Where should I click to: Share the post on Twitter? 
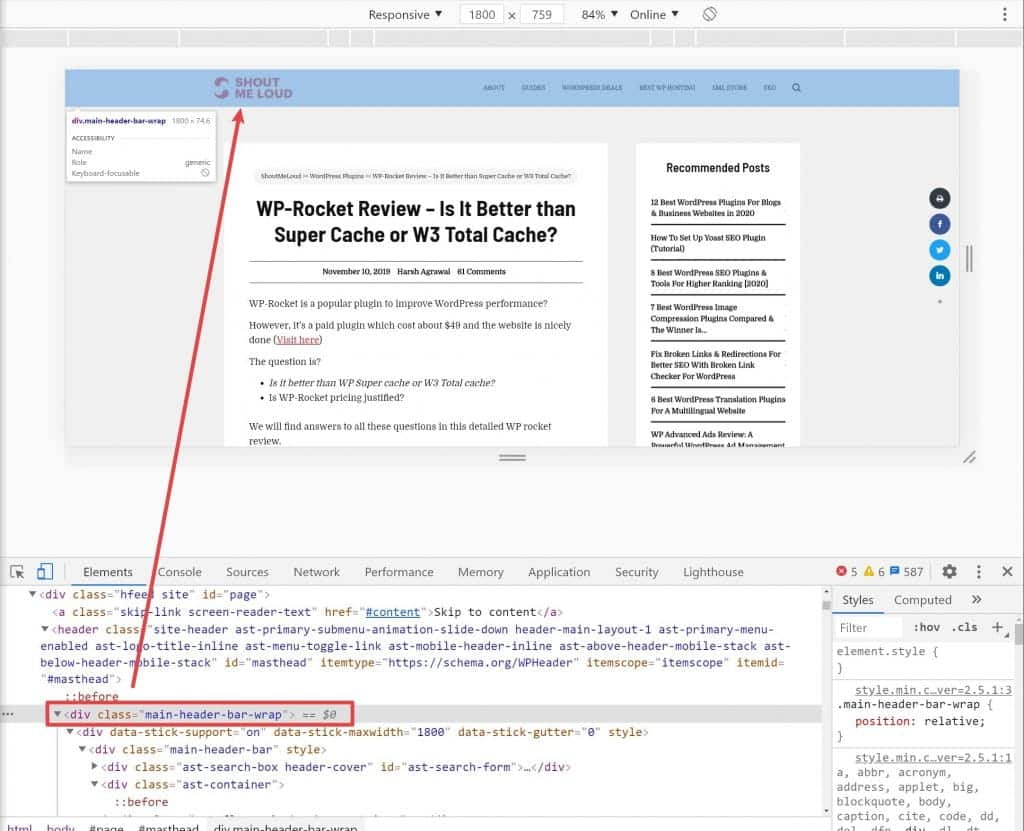pos(939,250)
